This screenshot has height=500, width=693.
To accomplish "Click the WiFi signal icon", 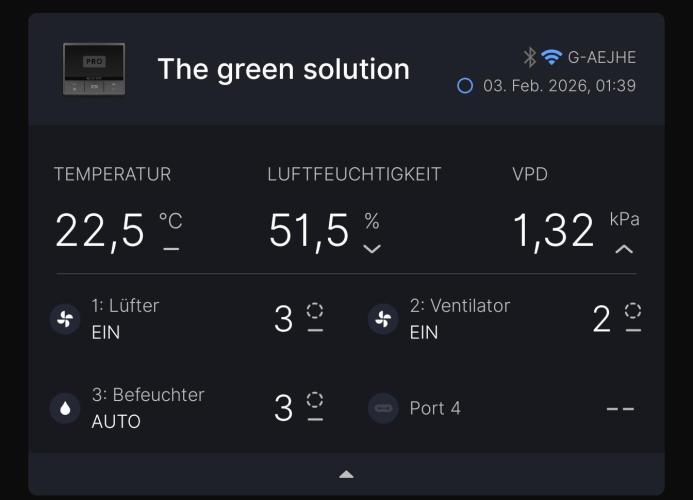I will [551, 57].
